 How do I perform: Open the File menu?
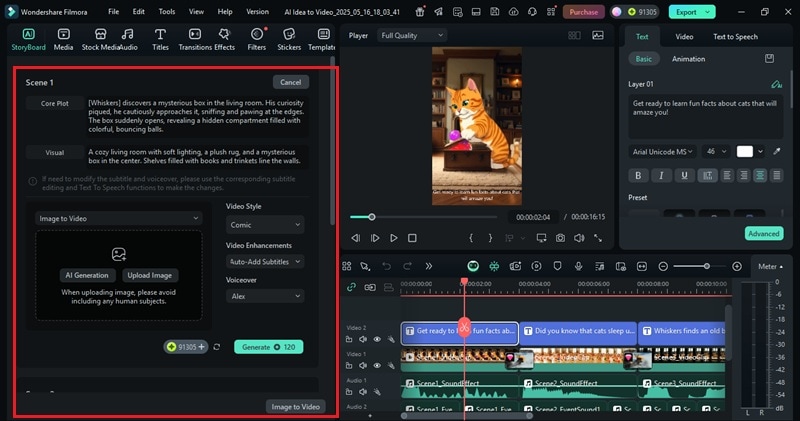113,11
